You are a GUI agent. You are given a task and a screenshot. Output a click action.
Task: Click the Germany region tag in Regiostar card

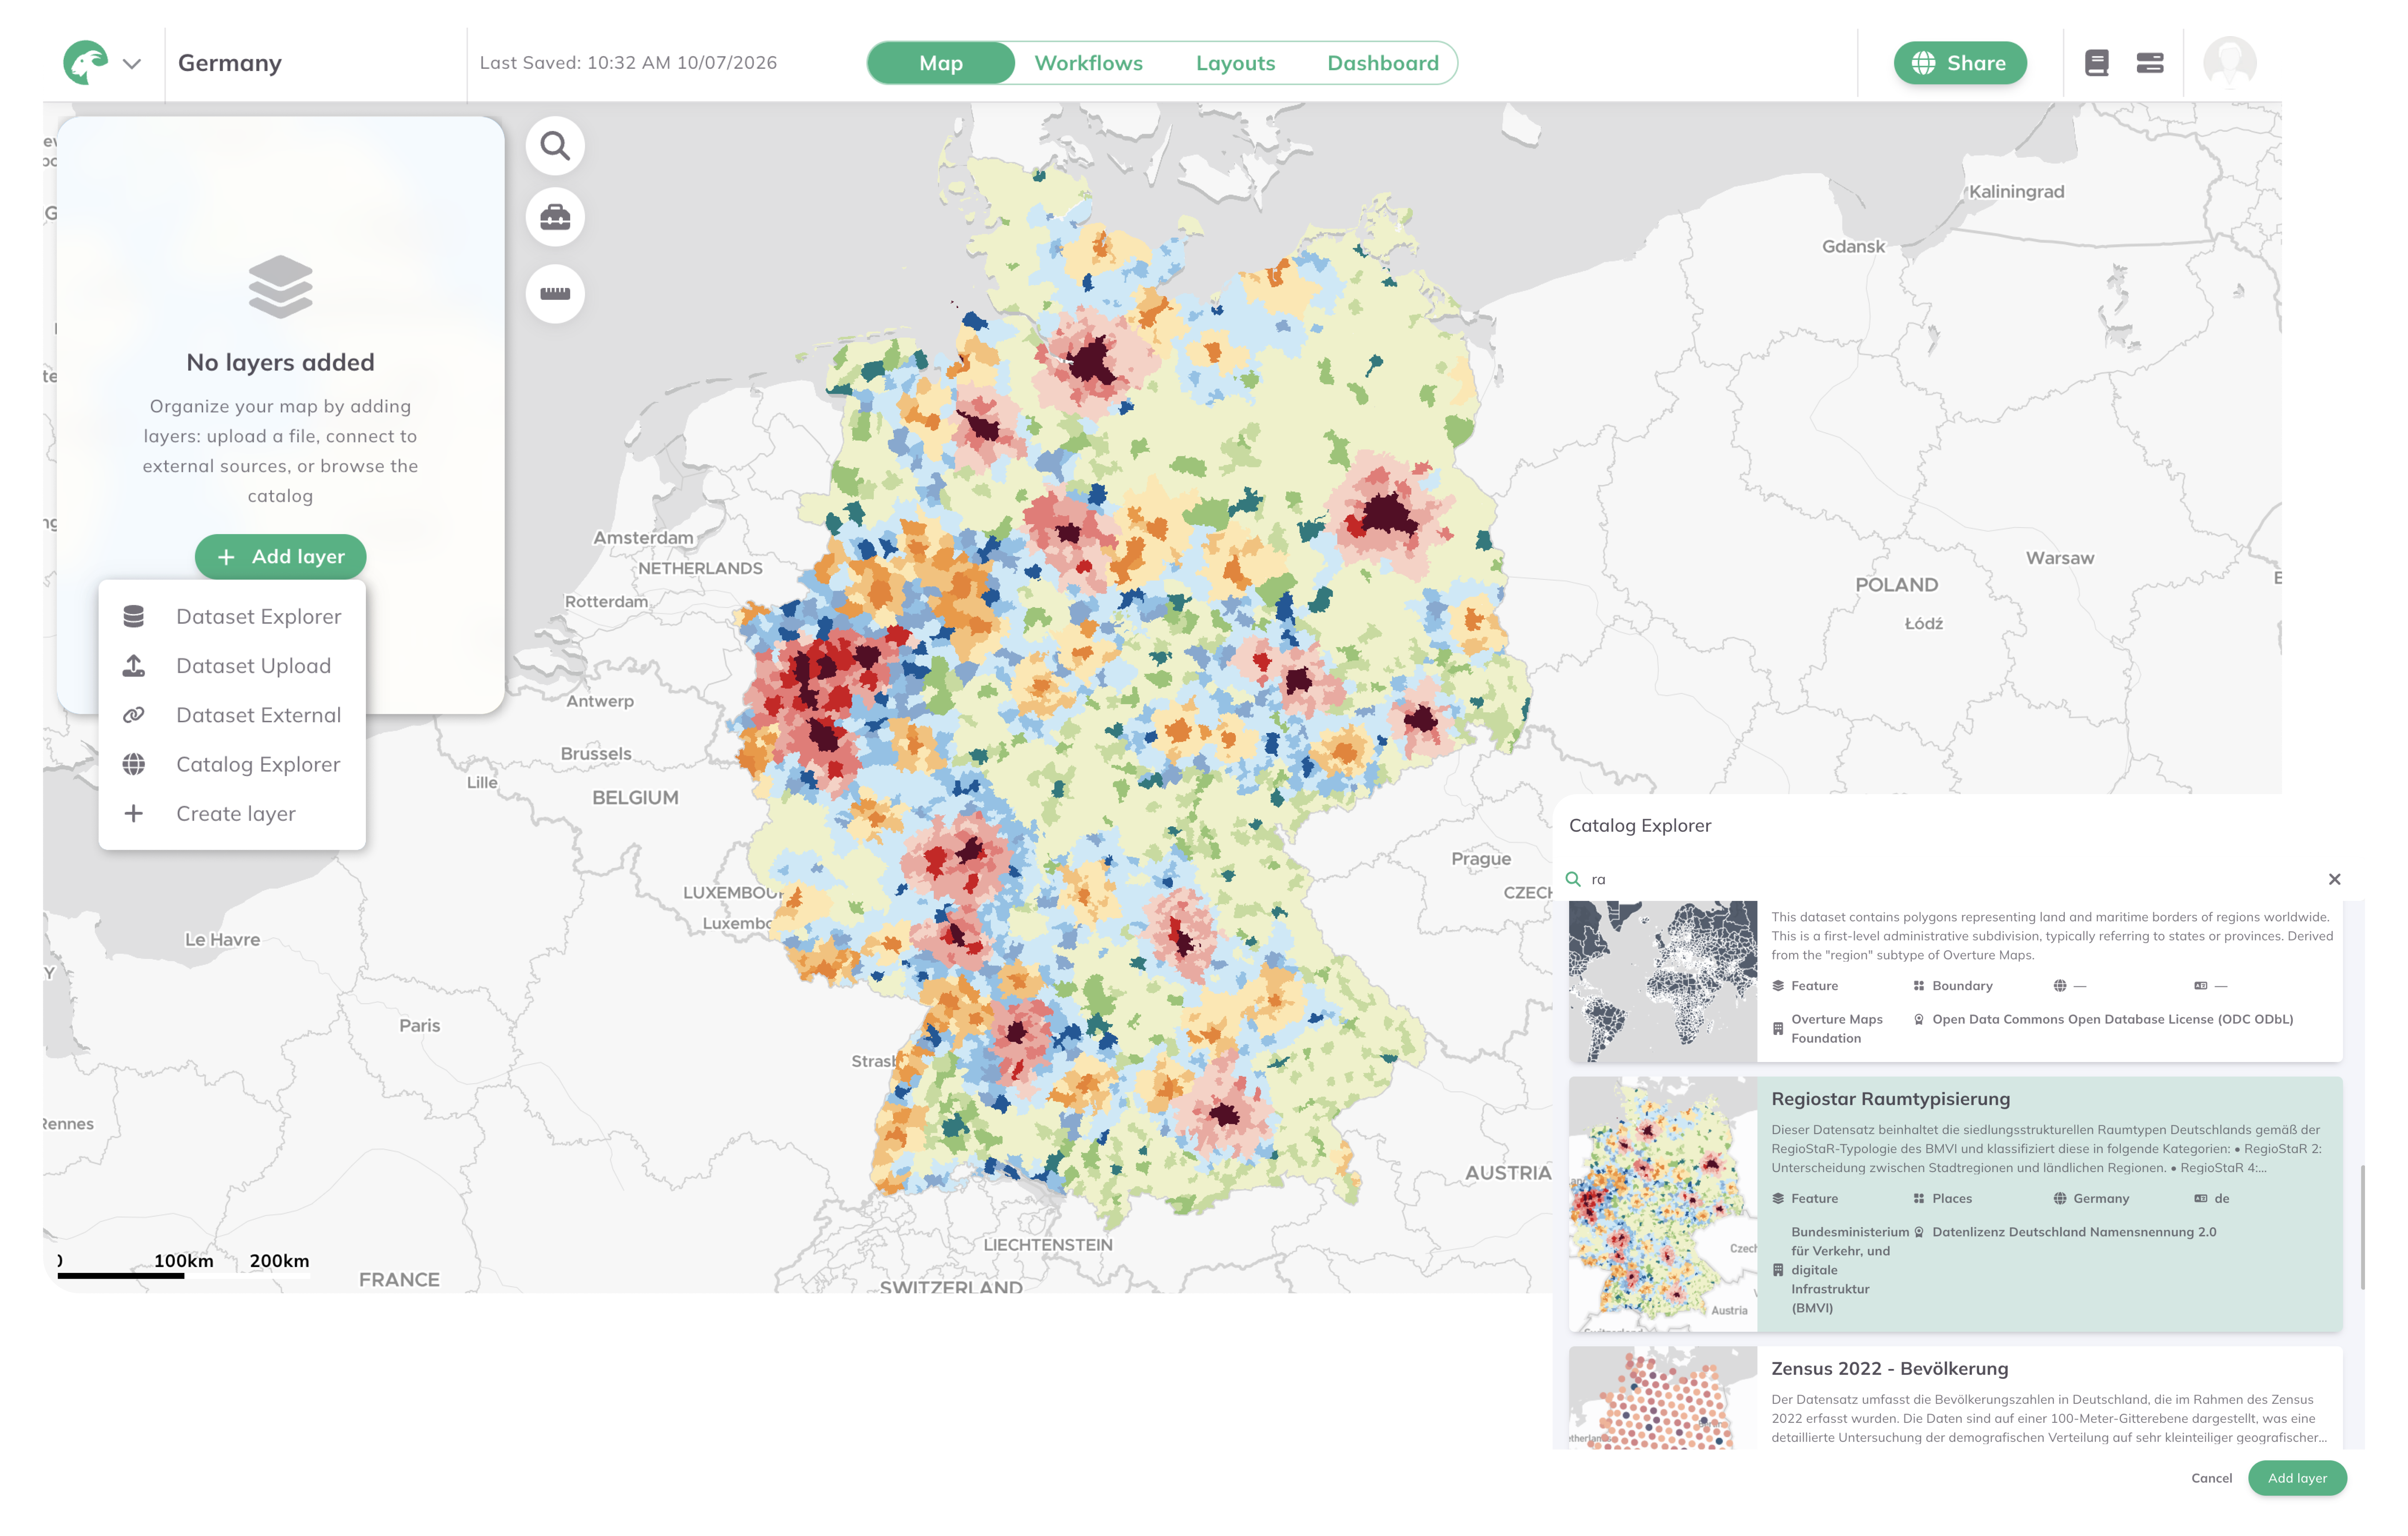click(2100, 1198)
